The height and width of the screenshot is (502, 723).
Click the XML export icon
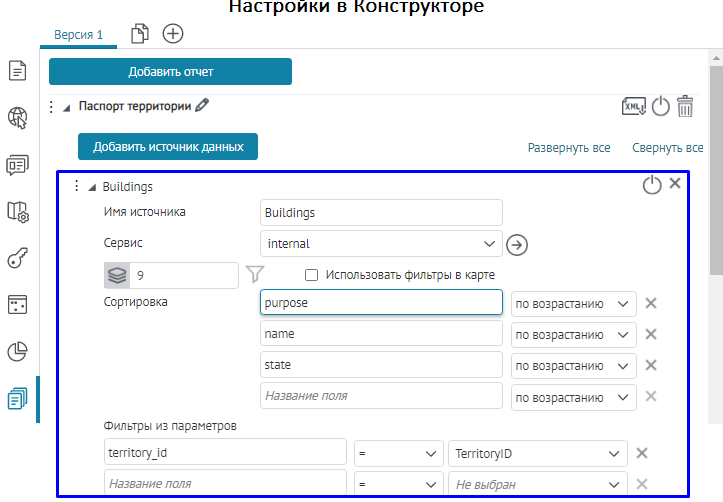click(x=633, y=106)
